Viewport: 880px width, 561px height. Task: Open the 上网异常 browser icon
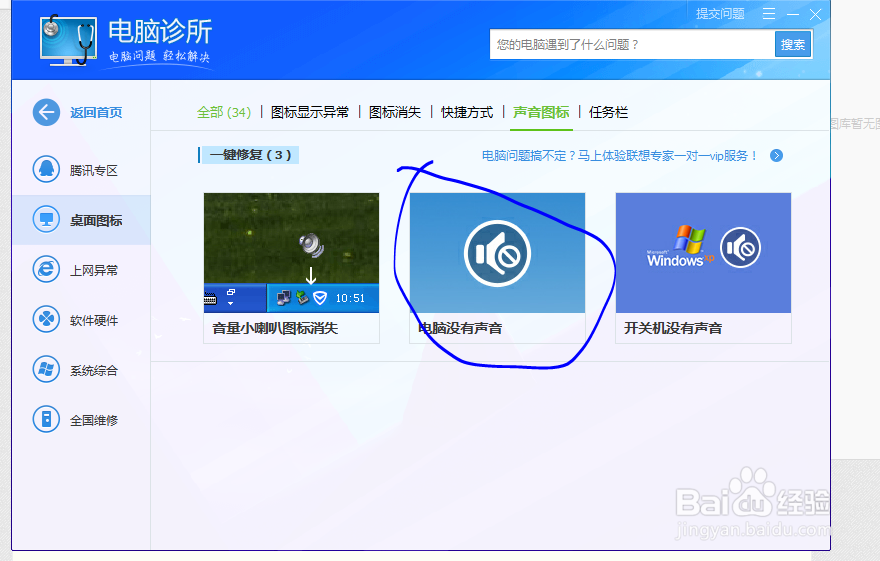46,269
